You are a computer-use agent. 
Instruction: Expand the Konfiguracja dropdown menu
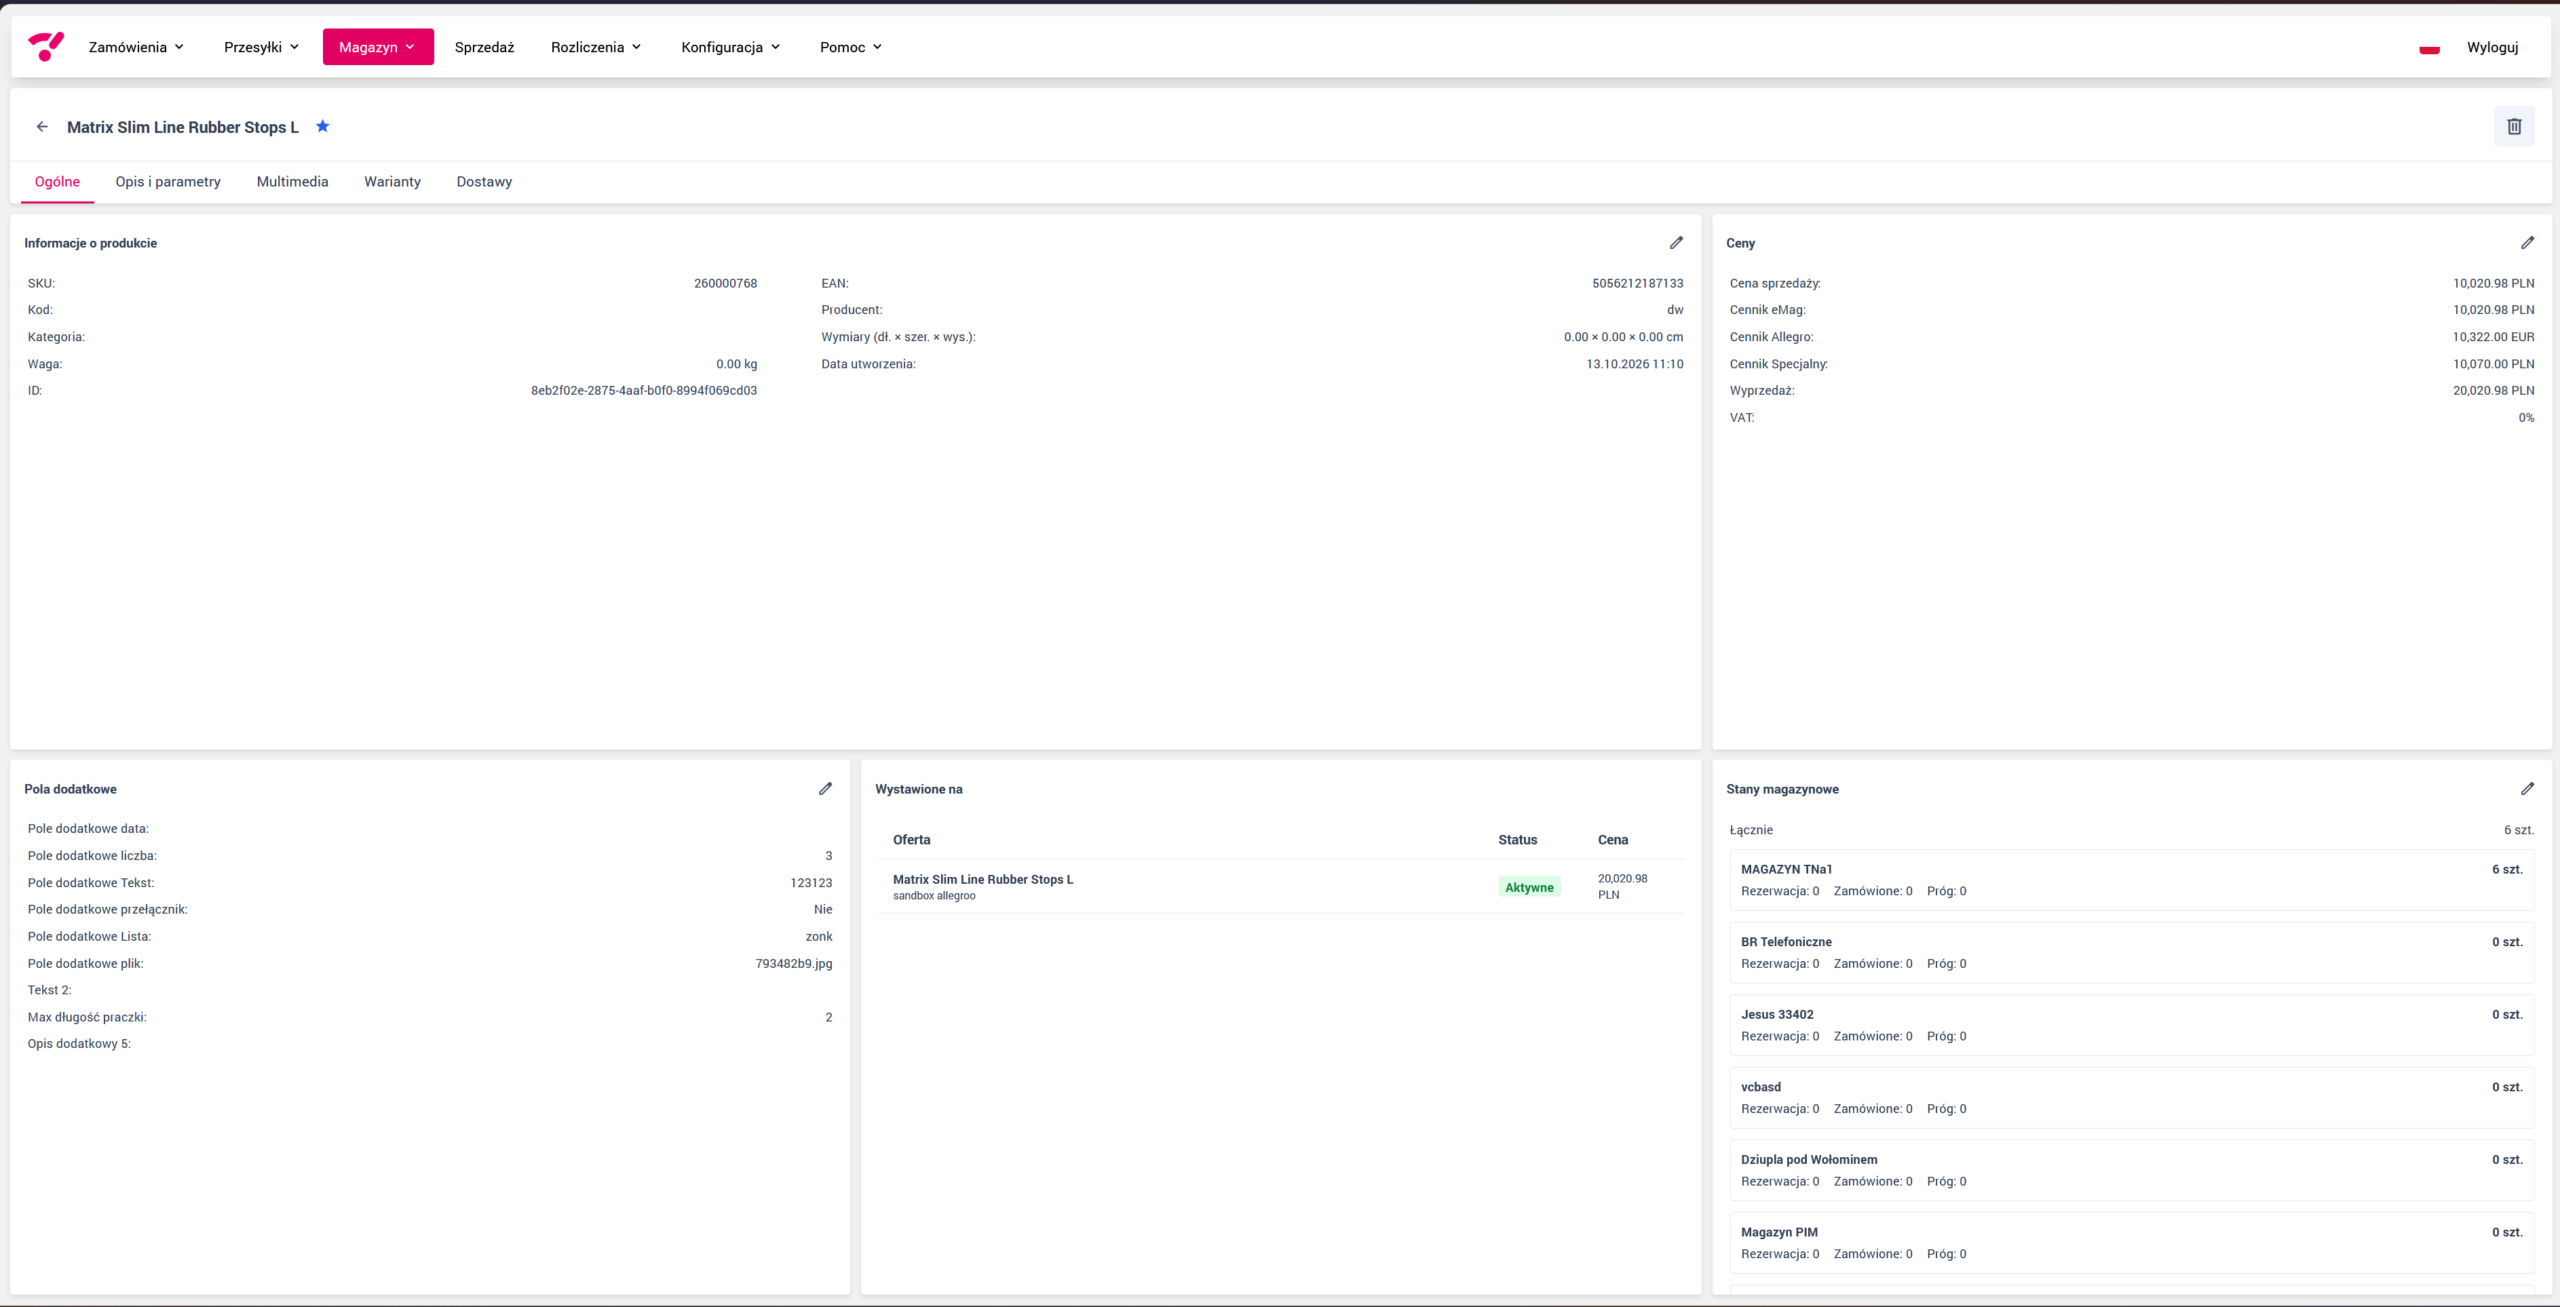730,47
